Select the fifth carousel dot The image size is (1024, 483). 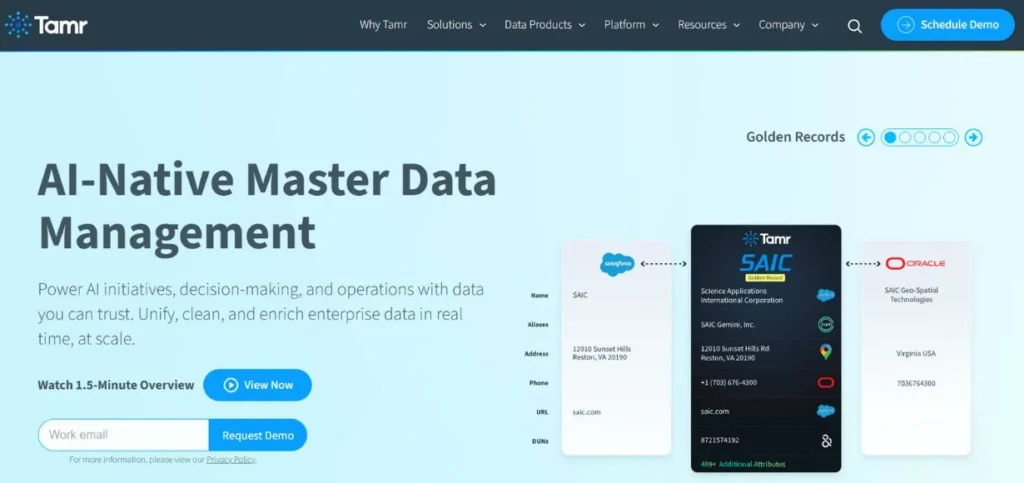[949, 138]
